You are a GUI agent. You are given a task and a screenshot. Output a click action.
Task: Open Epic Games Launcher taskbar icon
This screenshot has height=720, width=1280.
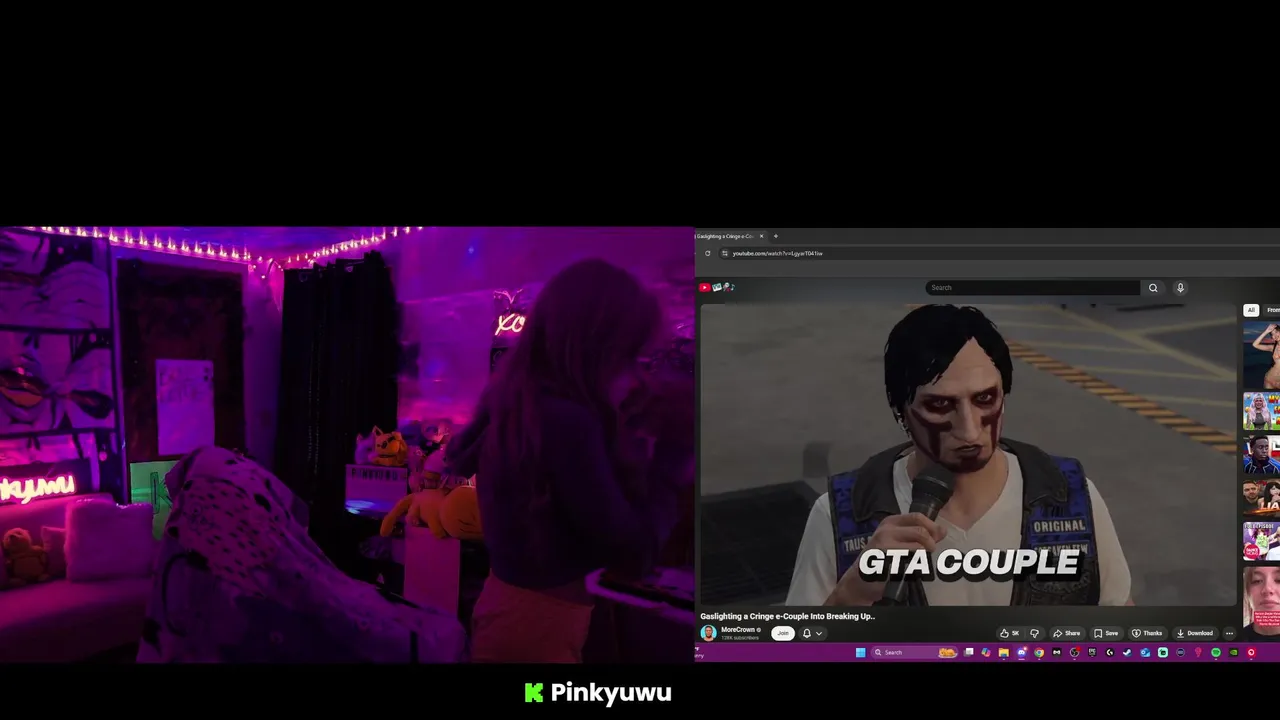click(x=1092, y=652)
